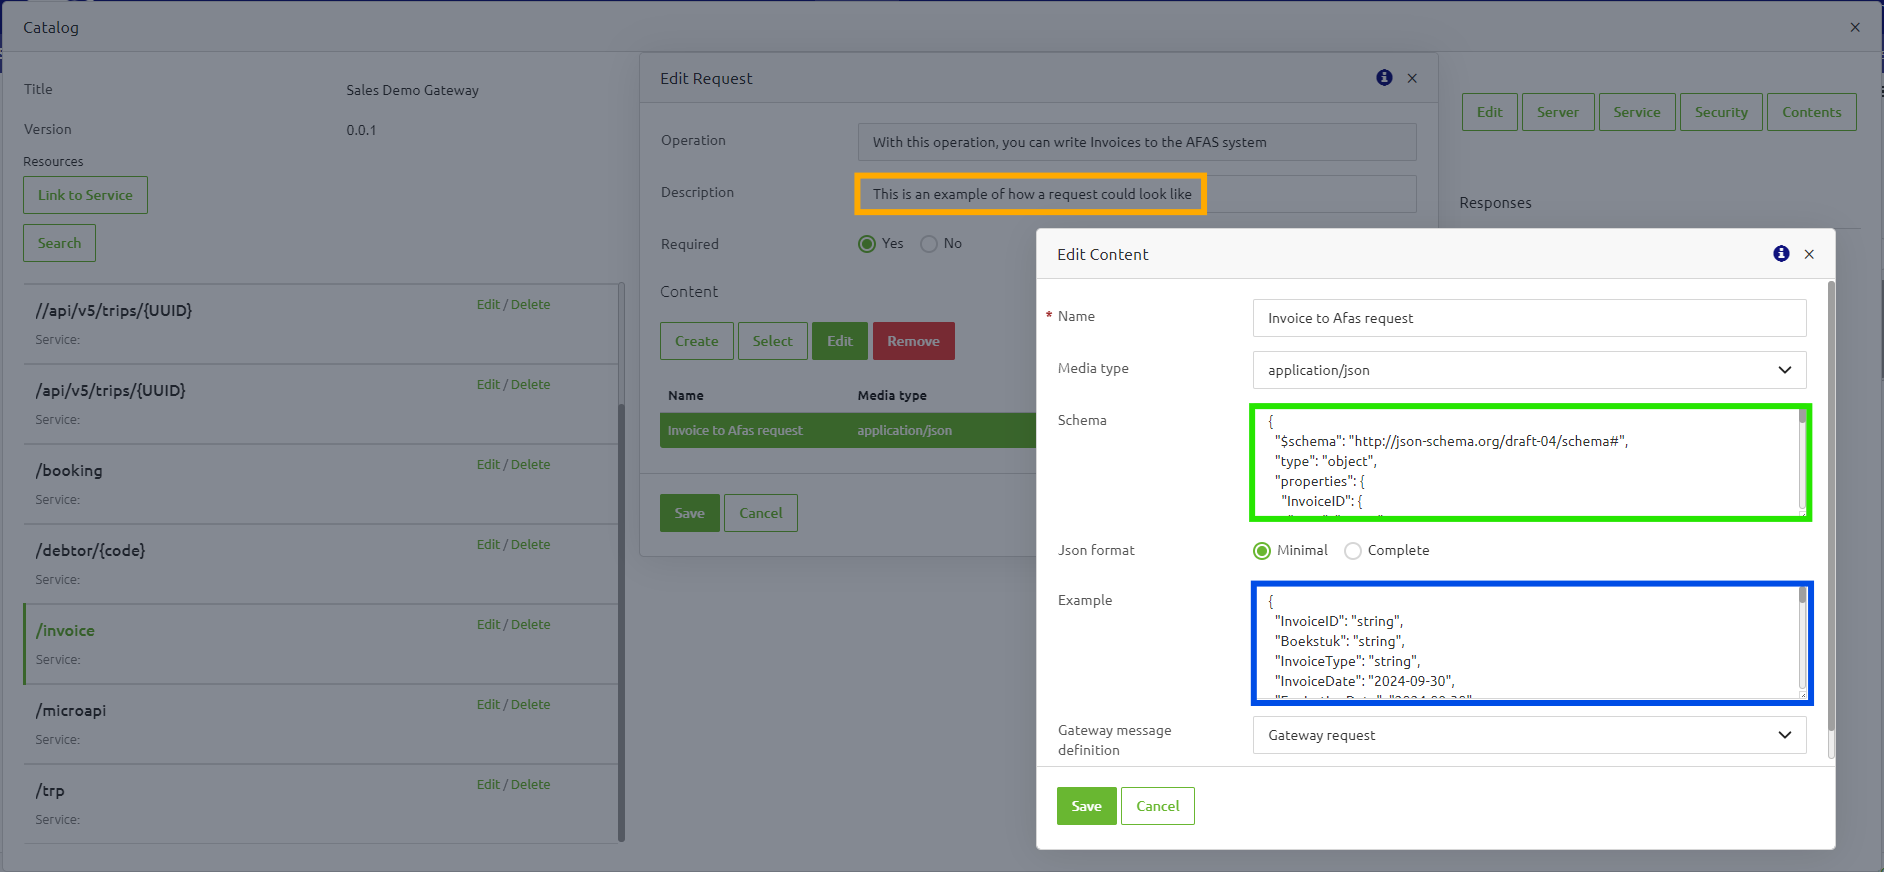Click the Description text field
The height and width of the screenshot is (872, 1884).
click(x=1137, y=194)
